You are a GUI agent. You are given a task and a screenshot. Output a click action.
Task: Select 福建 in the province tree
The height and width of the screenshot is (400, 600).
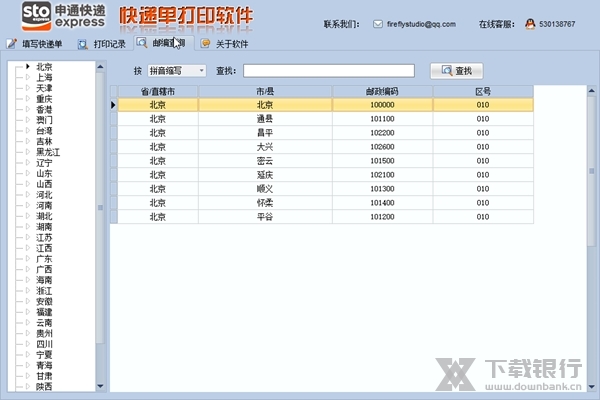pos(44,312)
